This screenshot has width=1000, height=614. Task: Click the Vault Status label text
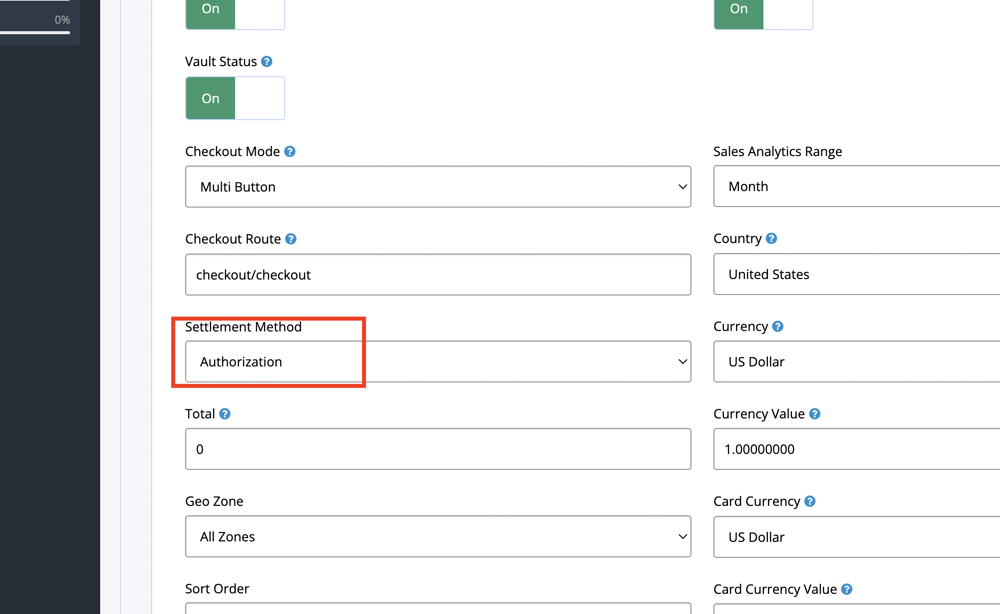pos(221,62)
